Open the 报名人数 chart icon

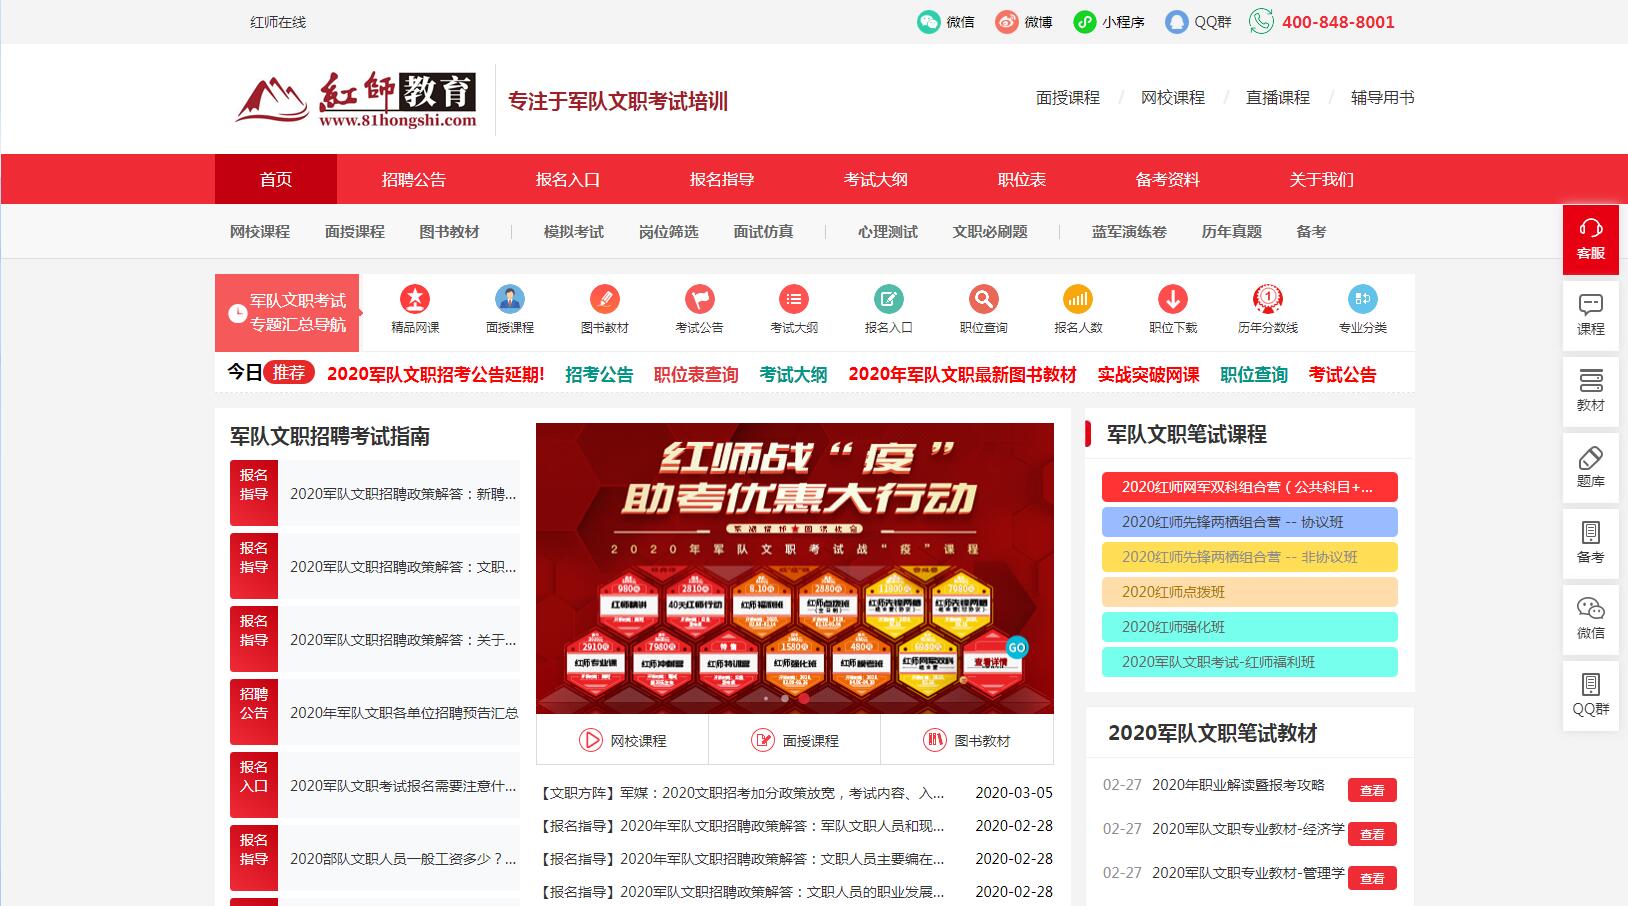[1077, 299]
